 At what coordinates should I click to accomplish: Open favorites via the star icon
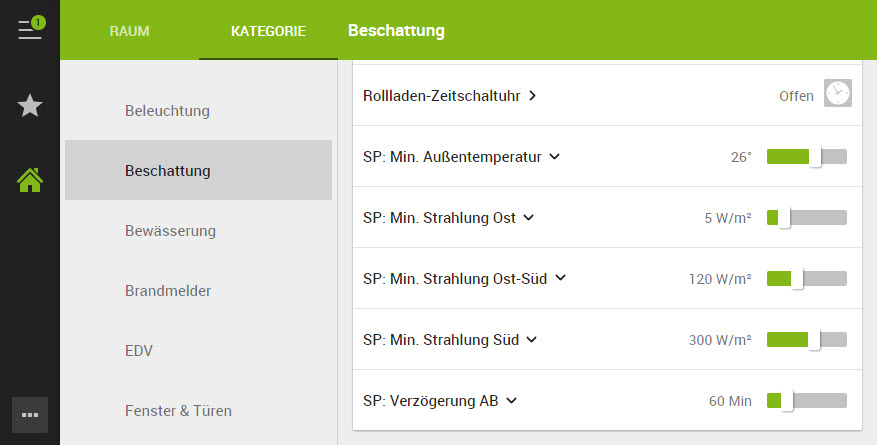click(30, 105)
